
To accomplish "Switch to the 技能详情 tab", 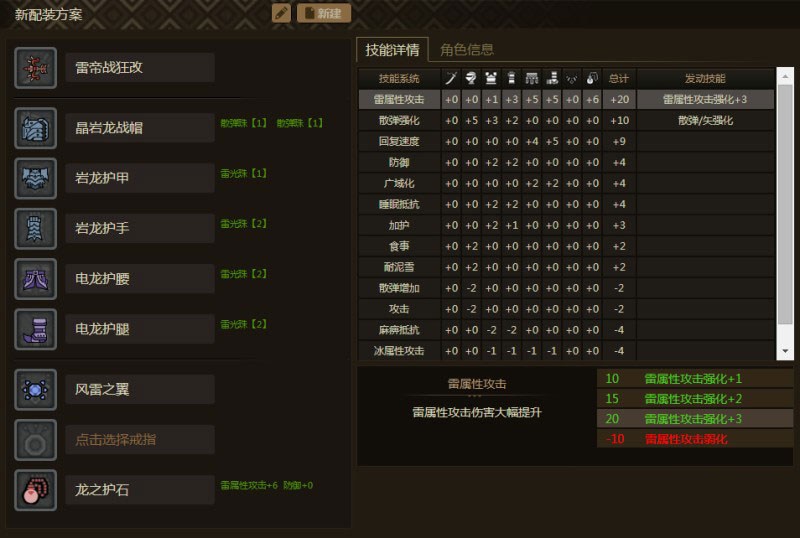I will 392,50.
